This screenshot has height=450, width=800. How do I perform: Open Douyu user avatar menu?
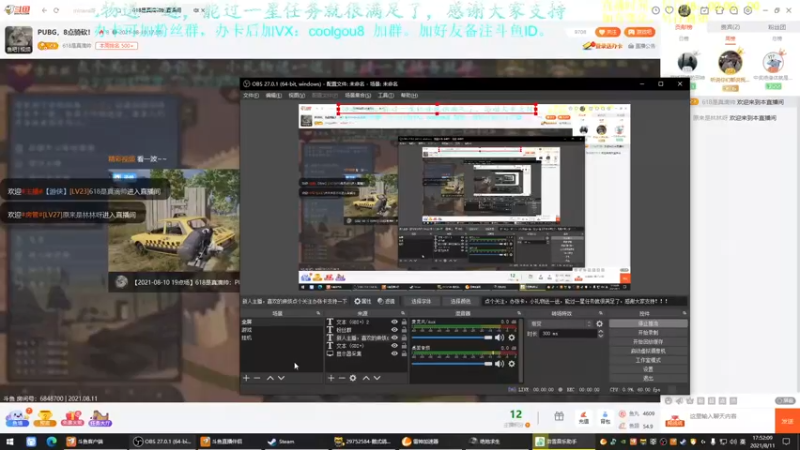coord(685,10)
